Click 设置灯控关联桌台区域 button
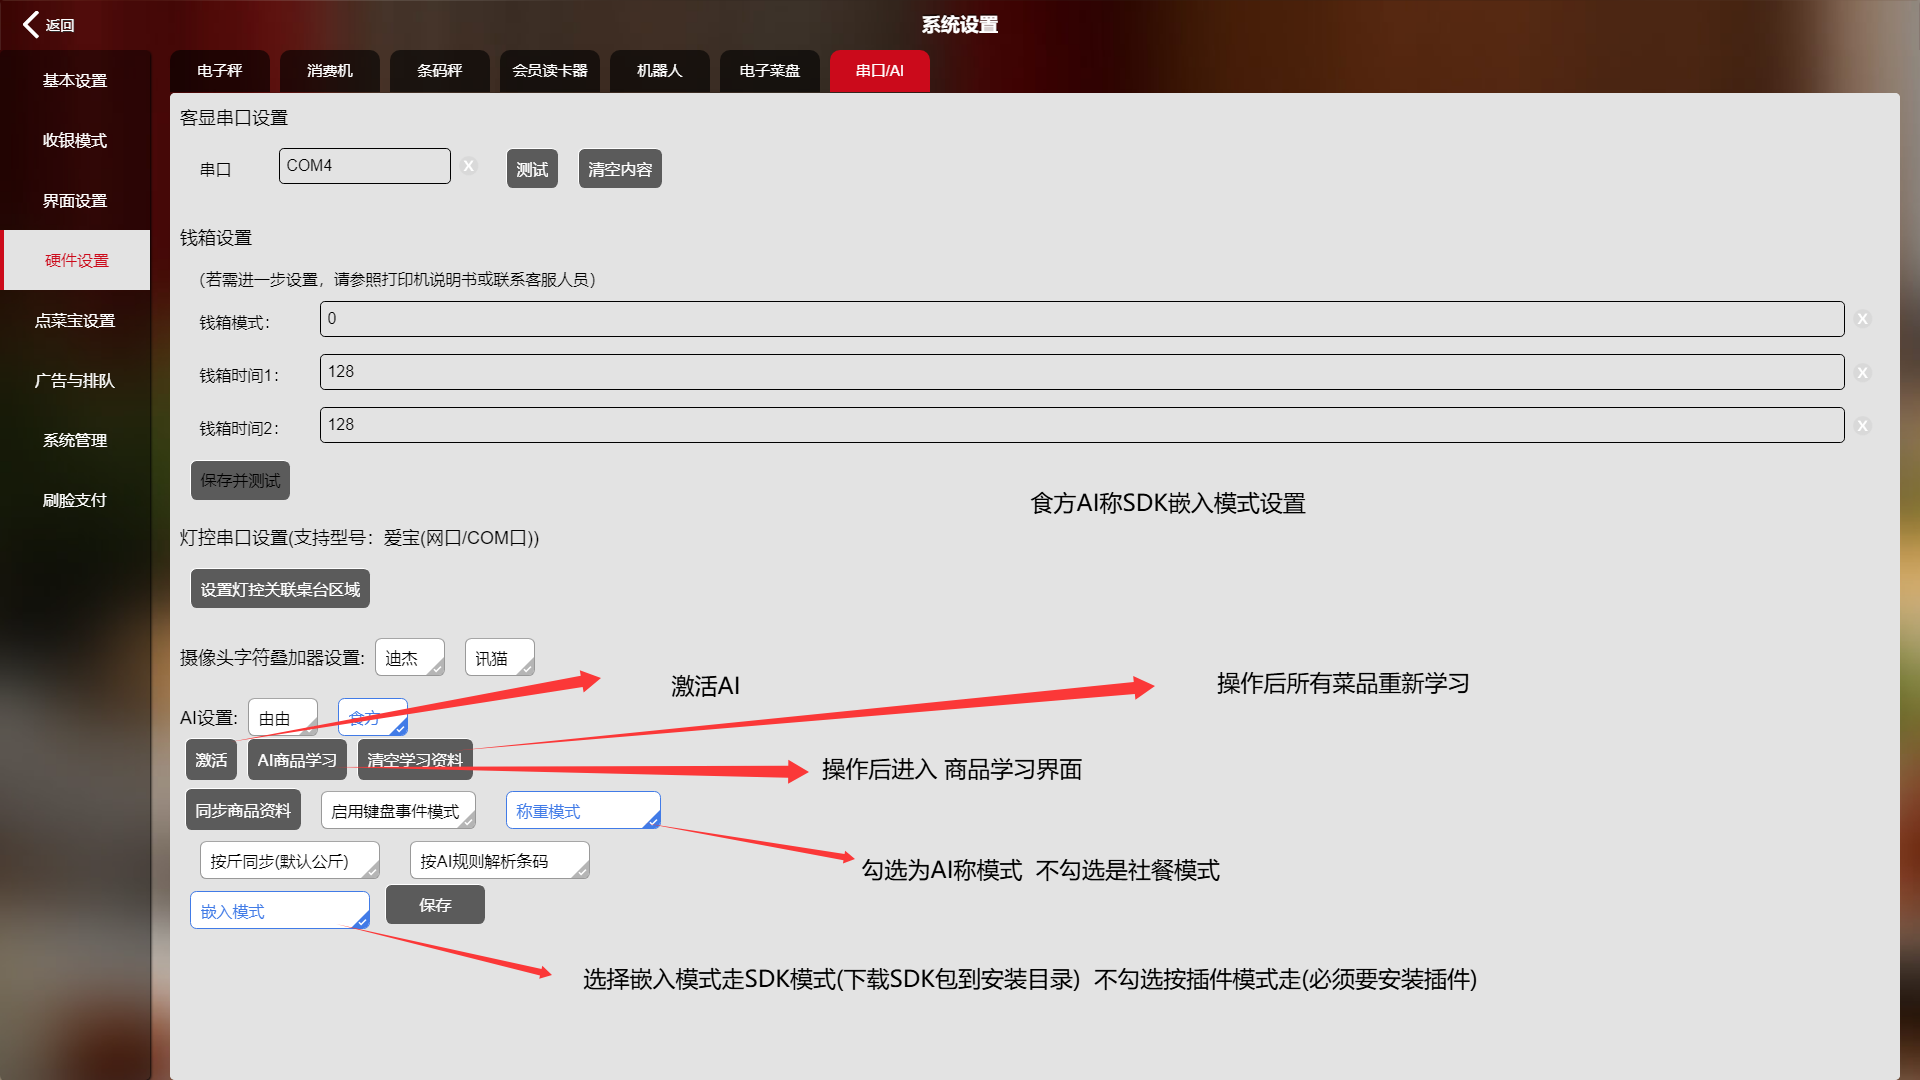This screenshot has width=1920, height=1080. tap(280, 589)
